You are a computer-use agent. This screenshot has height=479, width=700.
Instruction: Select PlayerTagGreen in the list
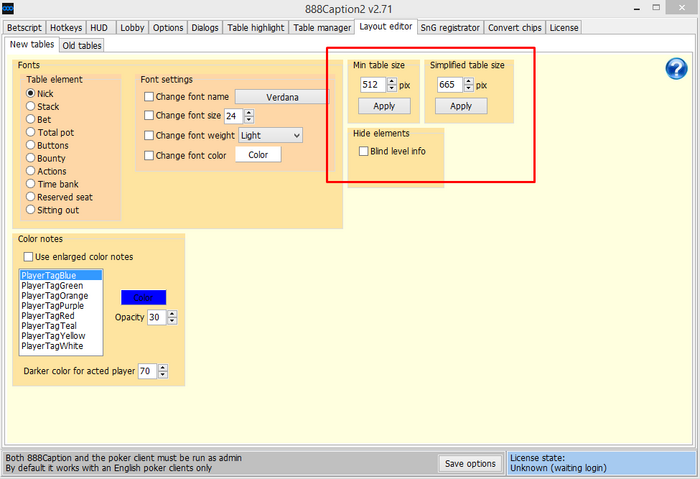coord(61,286)
